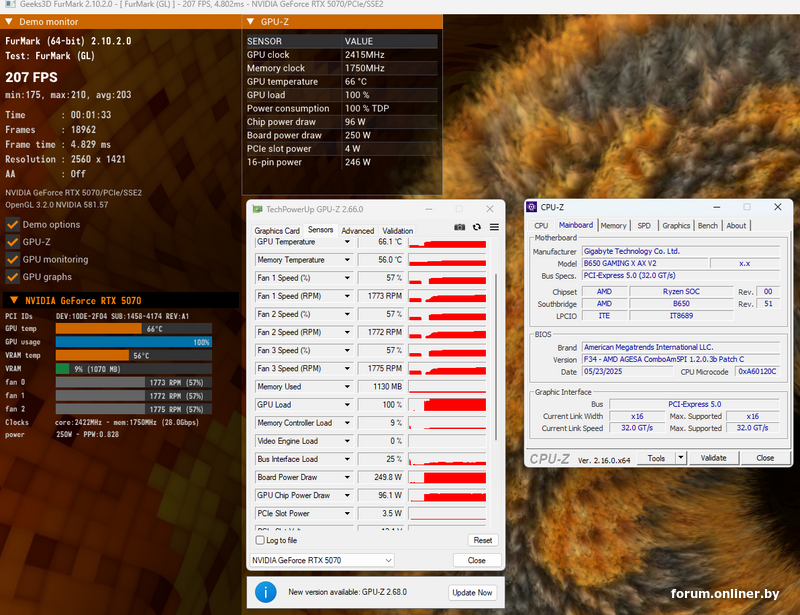Open the Fan 1 Speed (%) dropdown

[347, 278]
